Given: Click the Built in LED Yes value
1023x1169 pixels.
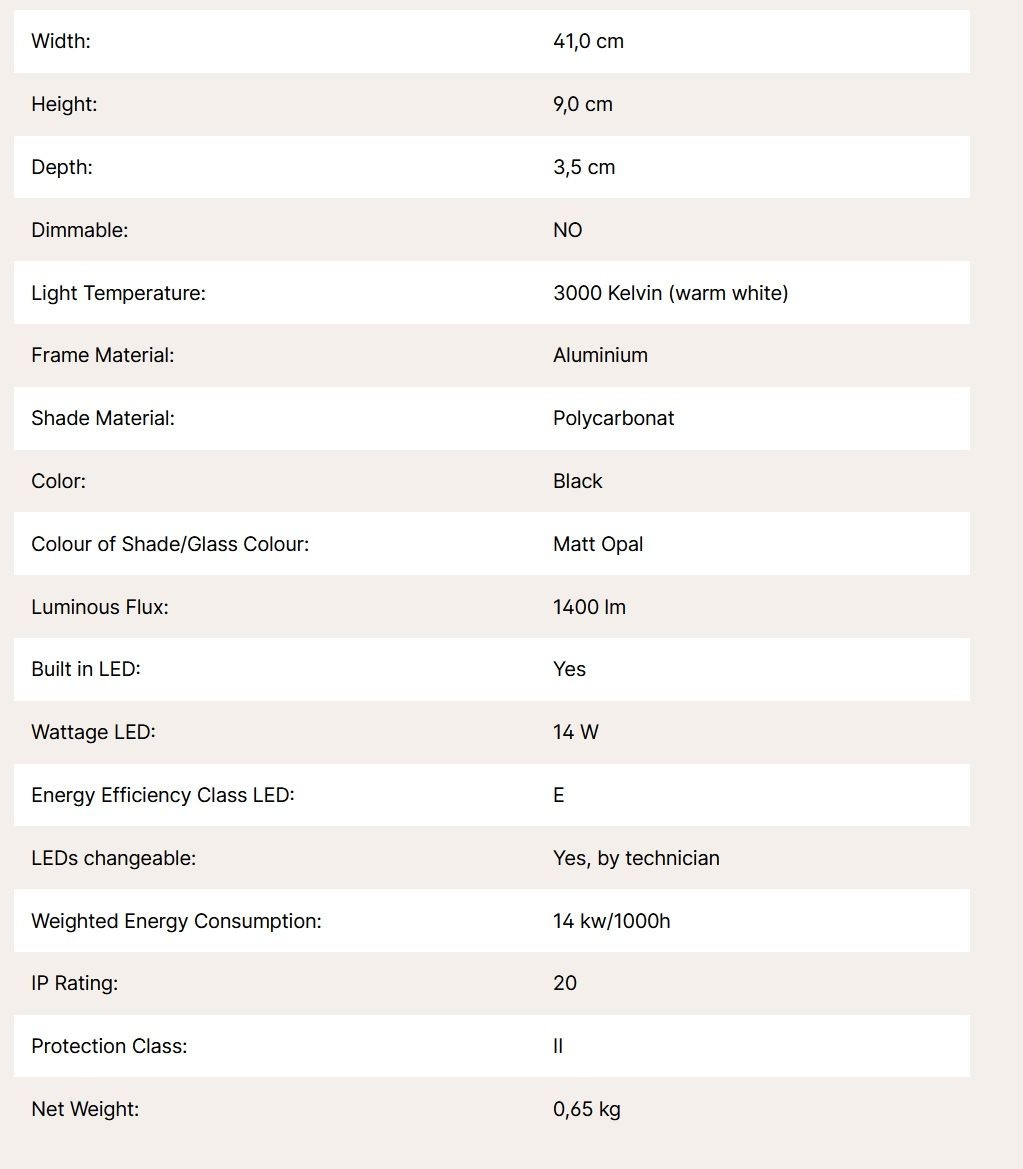Looking at the screenshot, I should click(x=569, y=669).
